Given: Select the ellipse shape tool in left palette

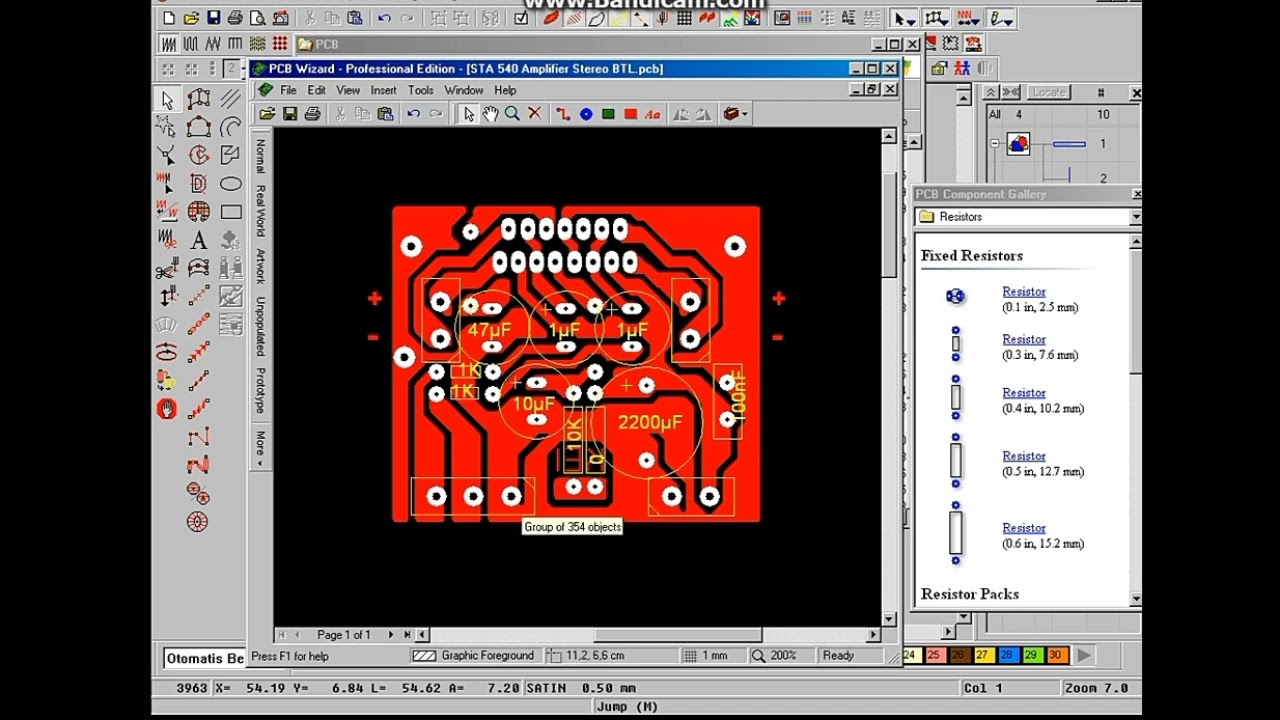Looking at the screenshot, I should [x=230, y=184].
